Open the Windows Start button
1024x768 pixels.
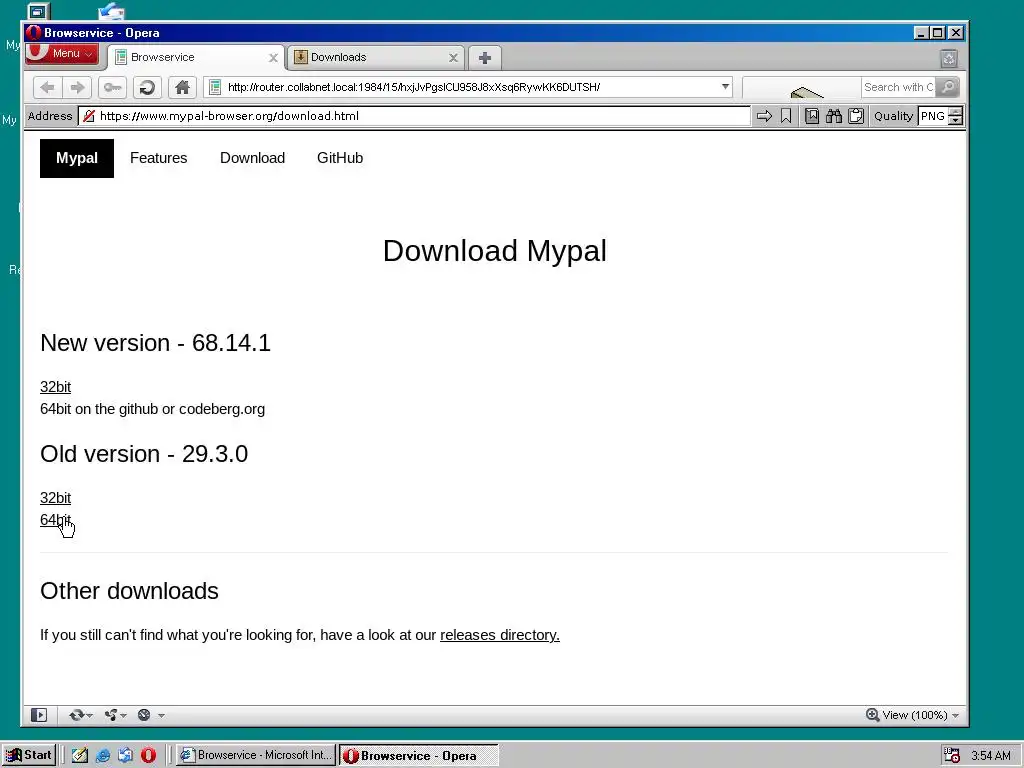(x=29, y=755)
